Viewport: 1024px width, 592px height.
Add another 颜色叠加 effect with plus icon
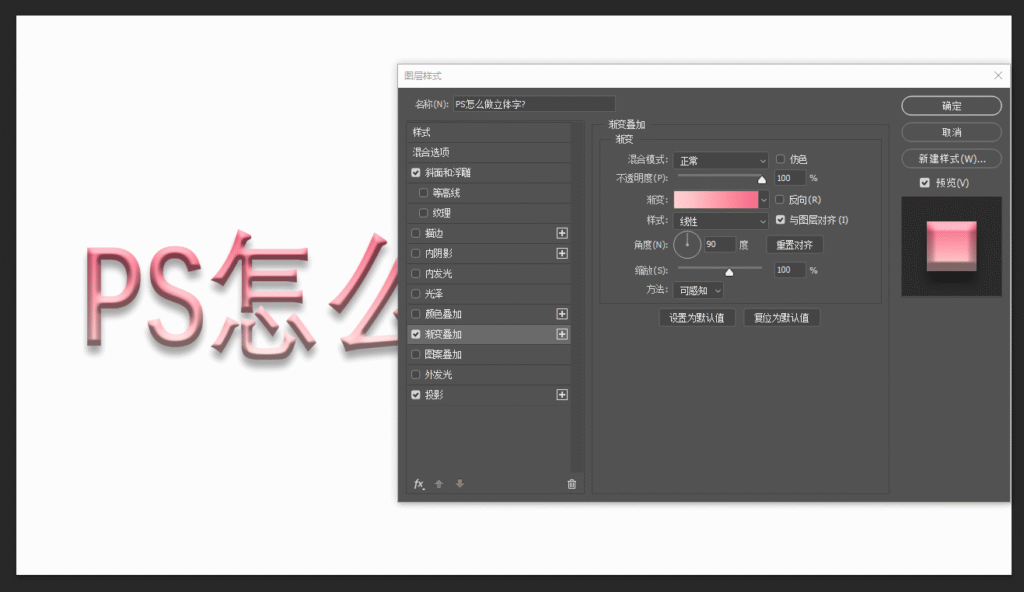562,314
